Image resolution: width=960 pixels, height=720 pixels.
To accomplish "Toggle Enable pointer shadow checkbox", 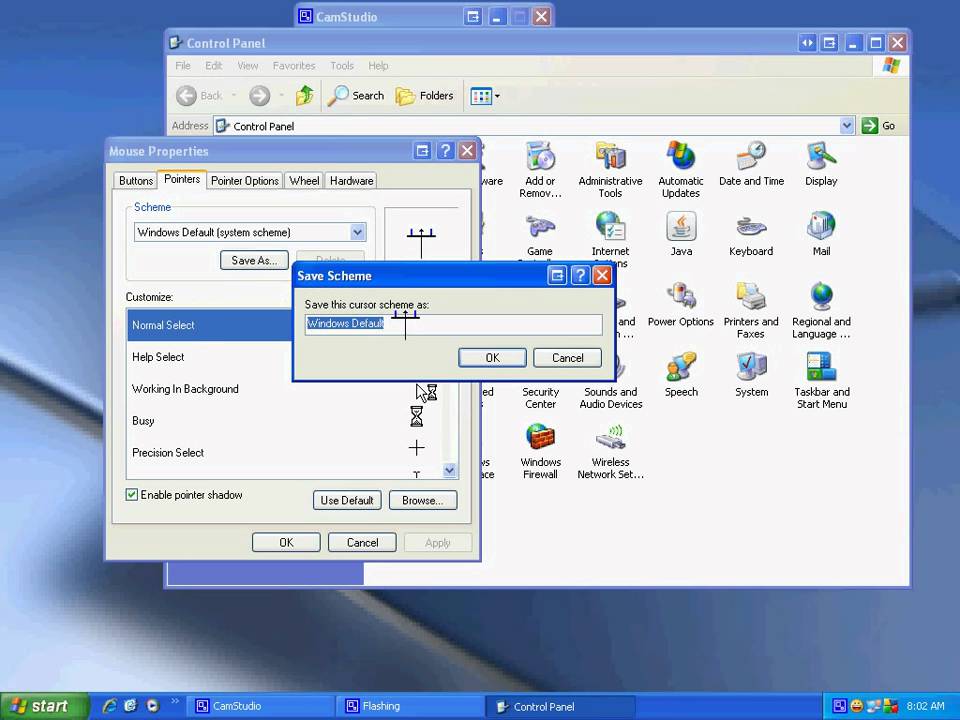I will 132,495.
